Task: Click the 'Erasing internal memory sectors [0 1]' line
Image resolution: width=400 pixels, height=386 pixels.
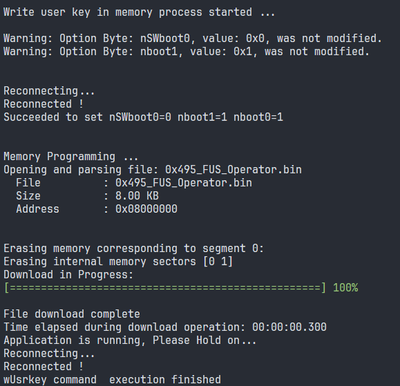Action: (118, 261)
